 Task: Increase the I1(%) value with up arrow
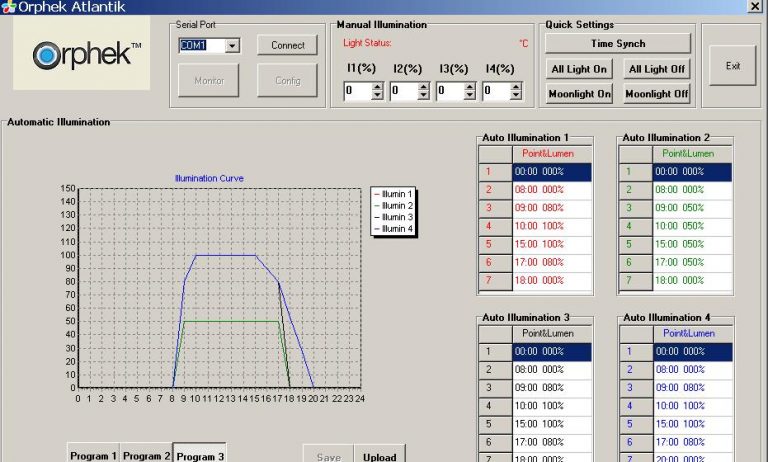pos(377,87)
